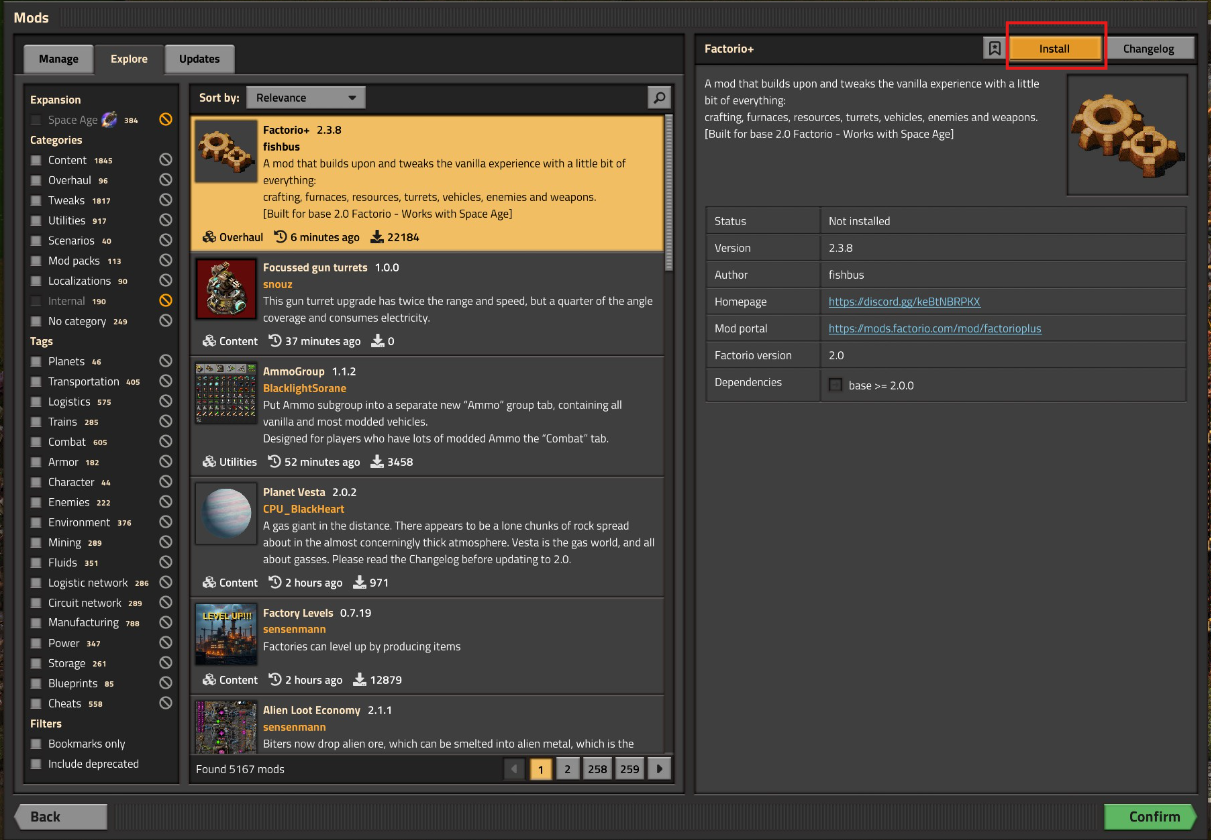Image resolution: width=1211 pixels, height=840 pixels.
Task: Open the Sort by Relevance dropdown
Action: tap(306, 97)
